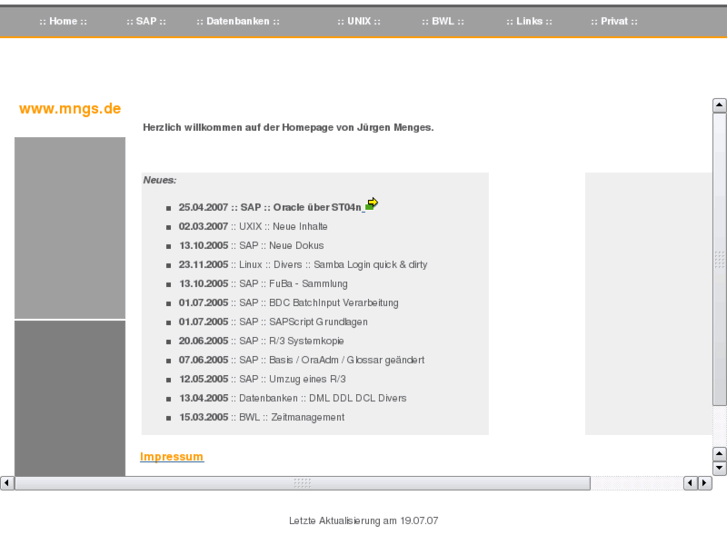Open the Home navigation menu item

[x=63, y=21]
